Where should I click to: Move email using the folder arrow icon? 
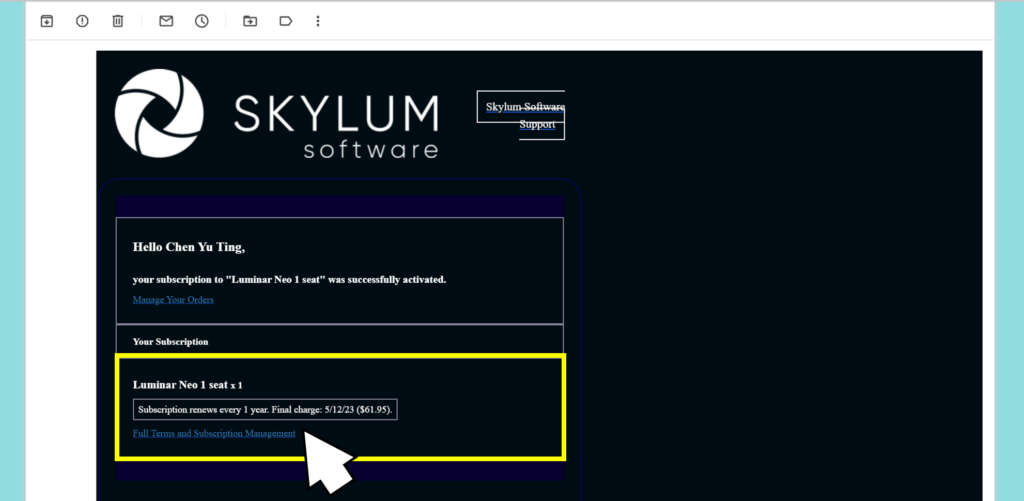pos(250,22)
